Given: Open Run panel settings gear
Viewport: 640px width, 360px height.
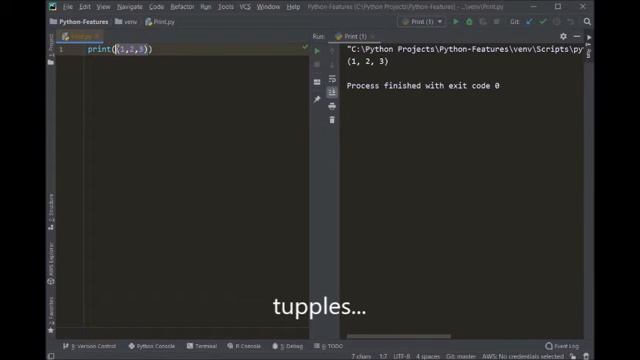Looking at the screenshot, I should (x=563, y=36).
